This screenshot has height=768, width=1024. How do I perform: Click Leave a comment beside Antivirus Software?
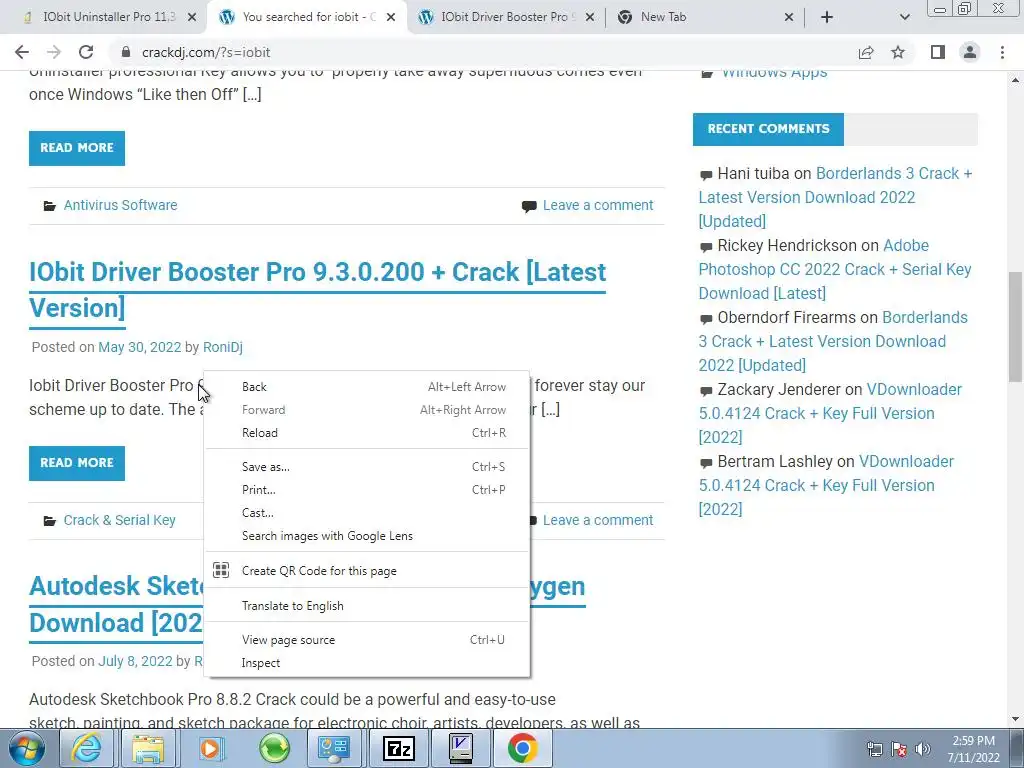pyautogui.click(x=598, y=205)
